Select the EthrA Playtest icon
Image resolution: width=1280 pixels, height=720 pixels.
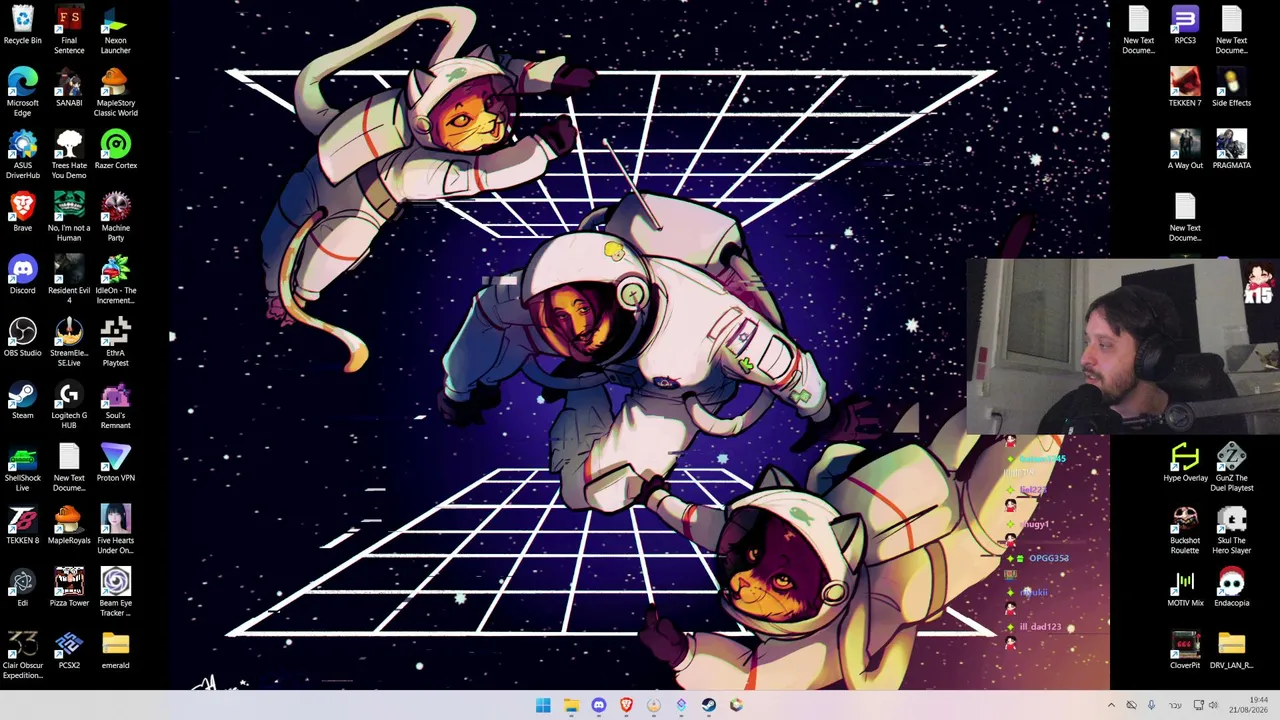click(x=115, y=343)
